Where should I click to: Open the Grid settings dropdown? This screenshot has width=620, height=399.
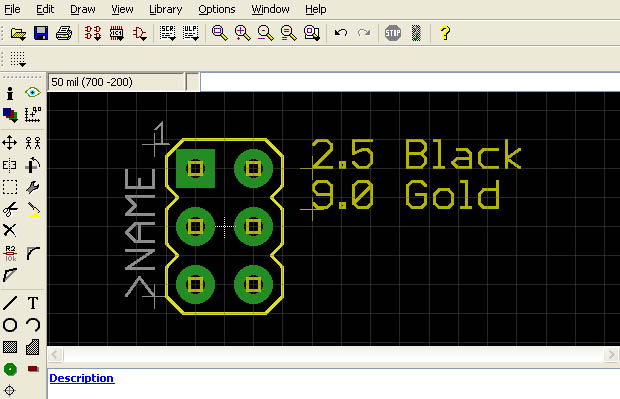pos(18,59)
